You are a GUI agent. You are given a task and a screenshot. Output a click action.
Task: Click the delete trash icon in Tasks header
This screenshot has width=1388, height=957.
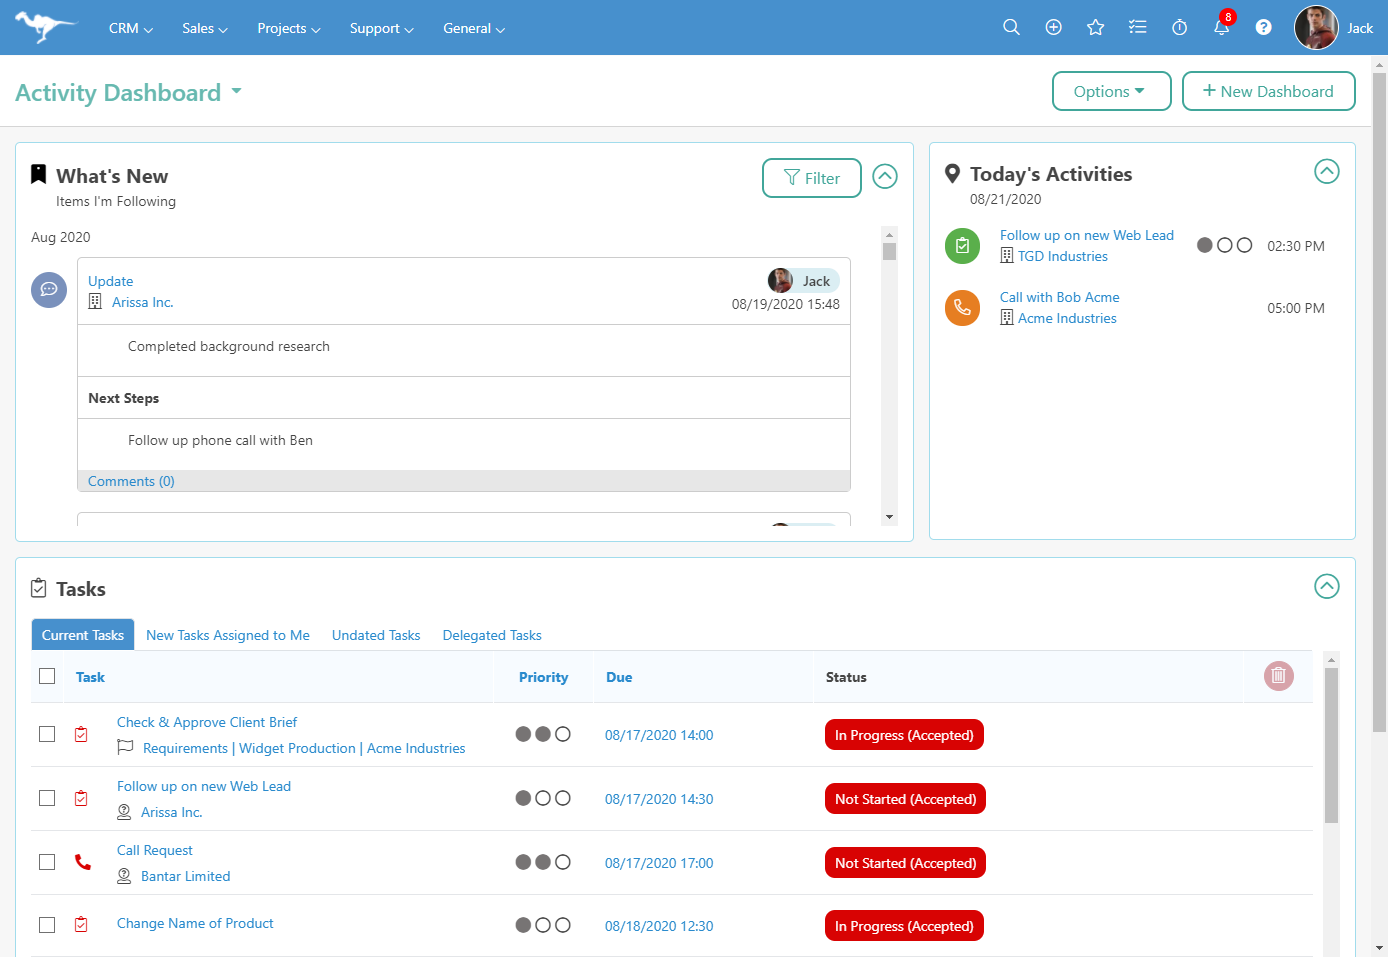click(1278, 676)
